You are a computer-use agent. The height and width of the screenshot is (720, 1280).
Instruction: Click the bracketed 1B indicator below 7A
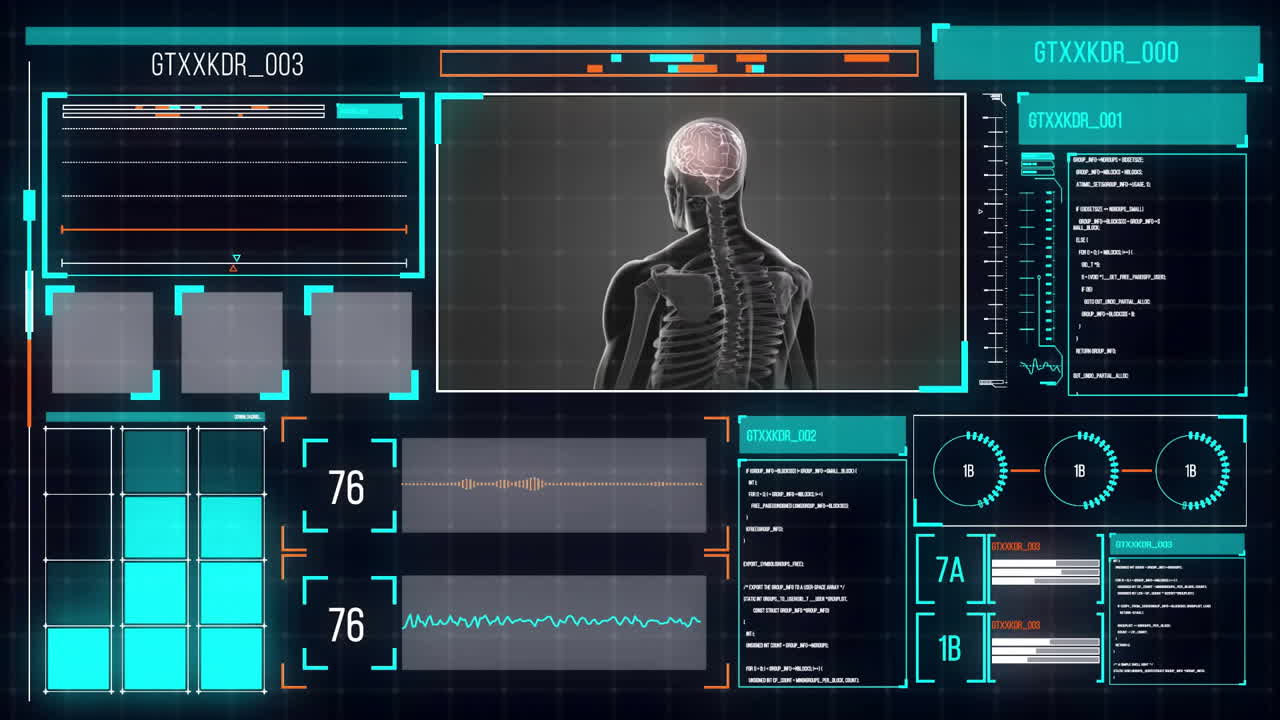950,649
